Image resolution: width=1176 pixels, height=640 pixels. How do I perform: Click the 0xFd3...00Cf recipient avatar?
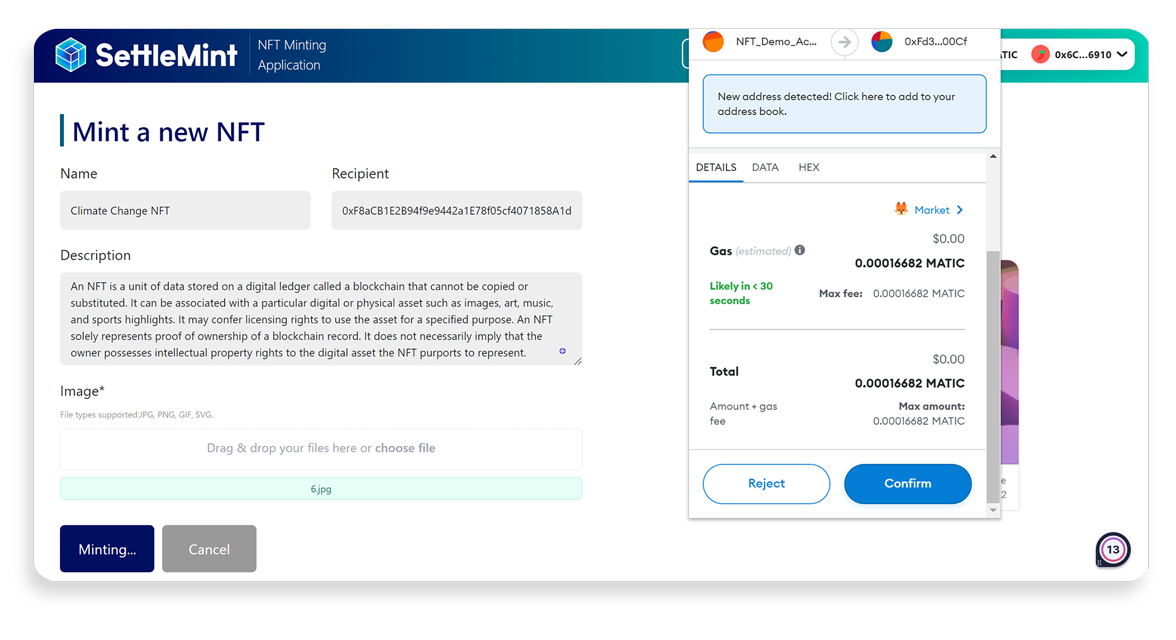(881, 42)
